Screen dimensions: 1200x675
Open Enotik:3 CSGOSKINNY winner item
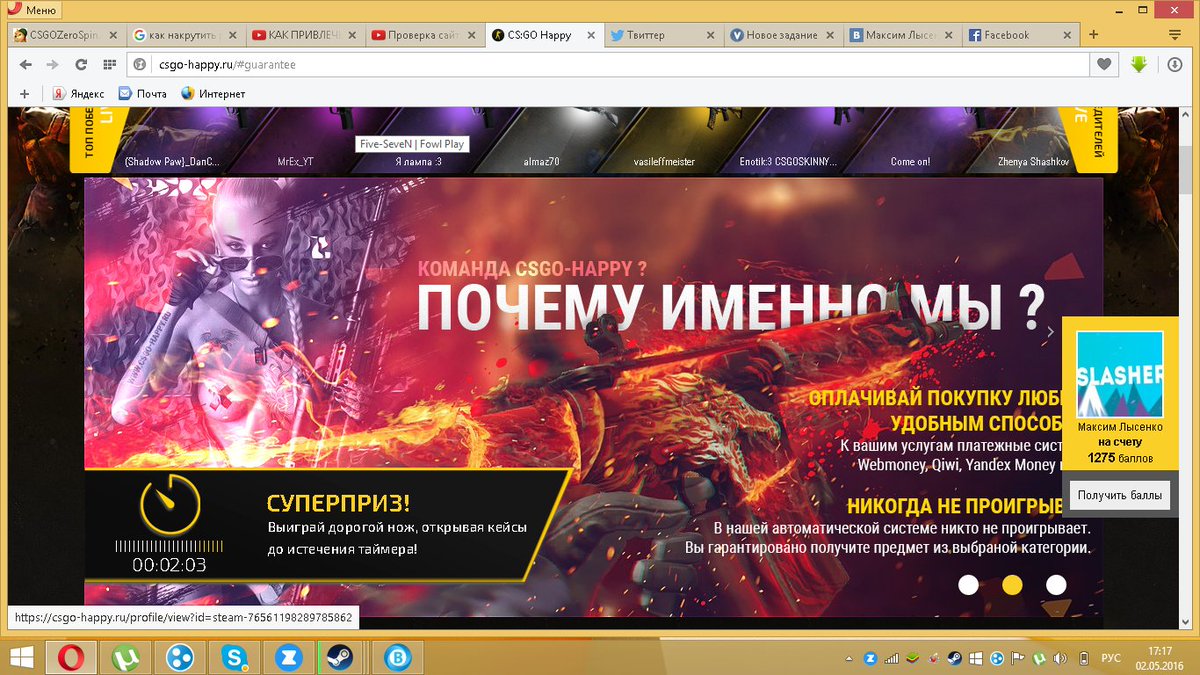pos(786,140)
